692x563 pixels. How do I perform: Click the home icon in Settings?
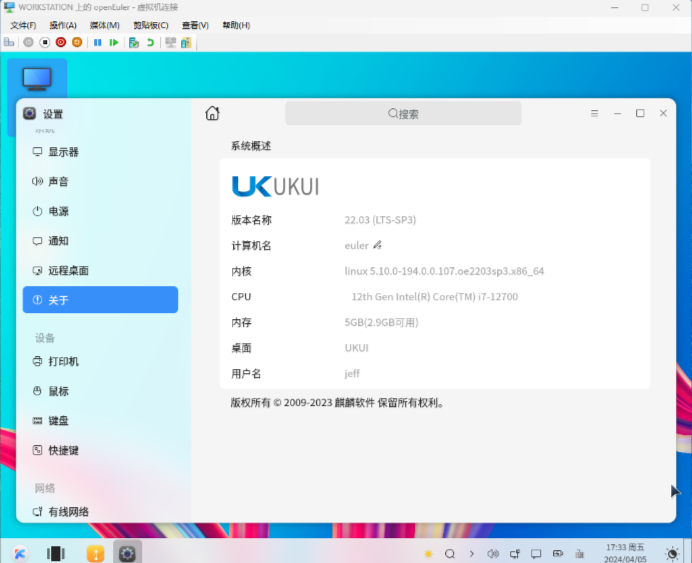click(x=212, y=114)
